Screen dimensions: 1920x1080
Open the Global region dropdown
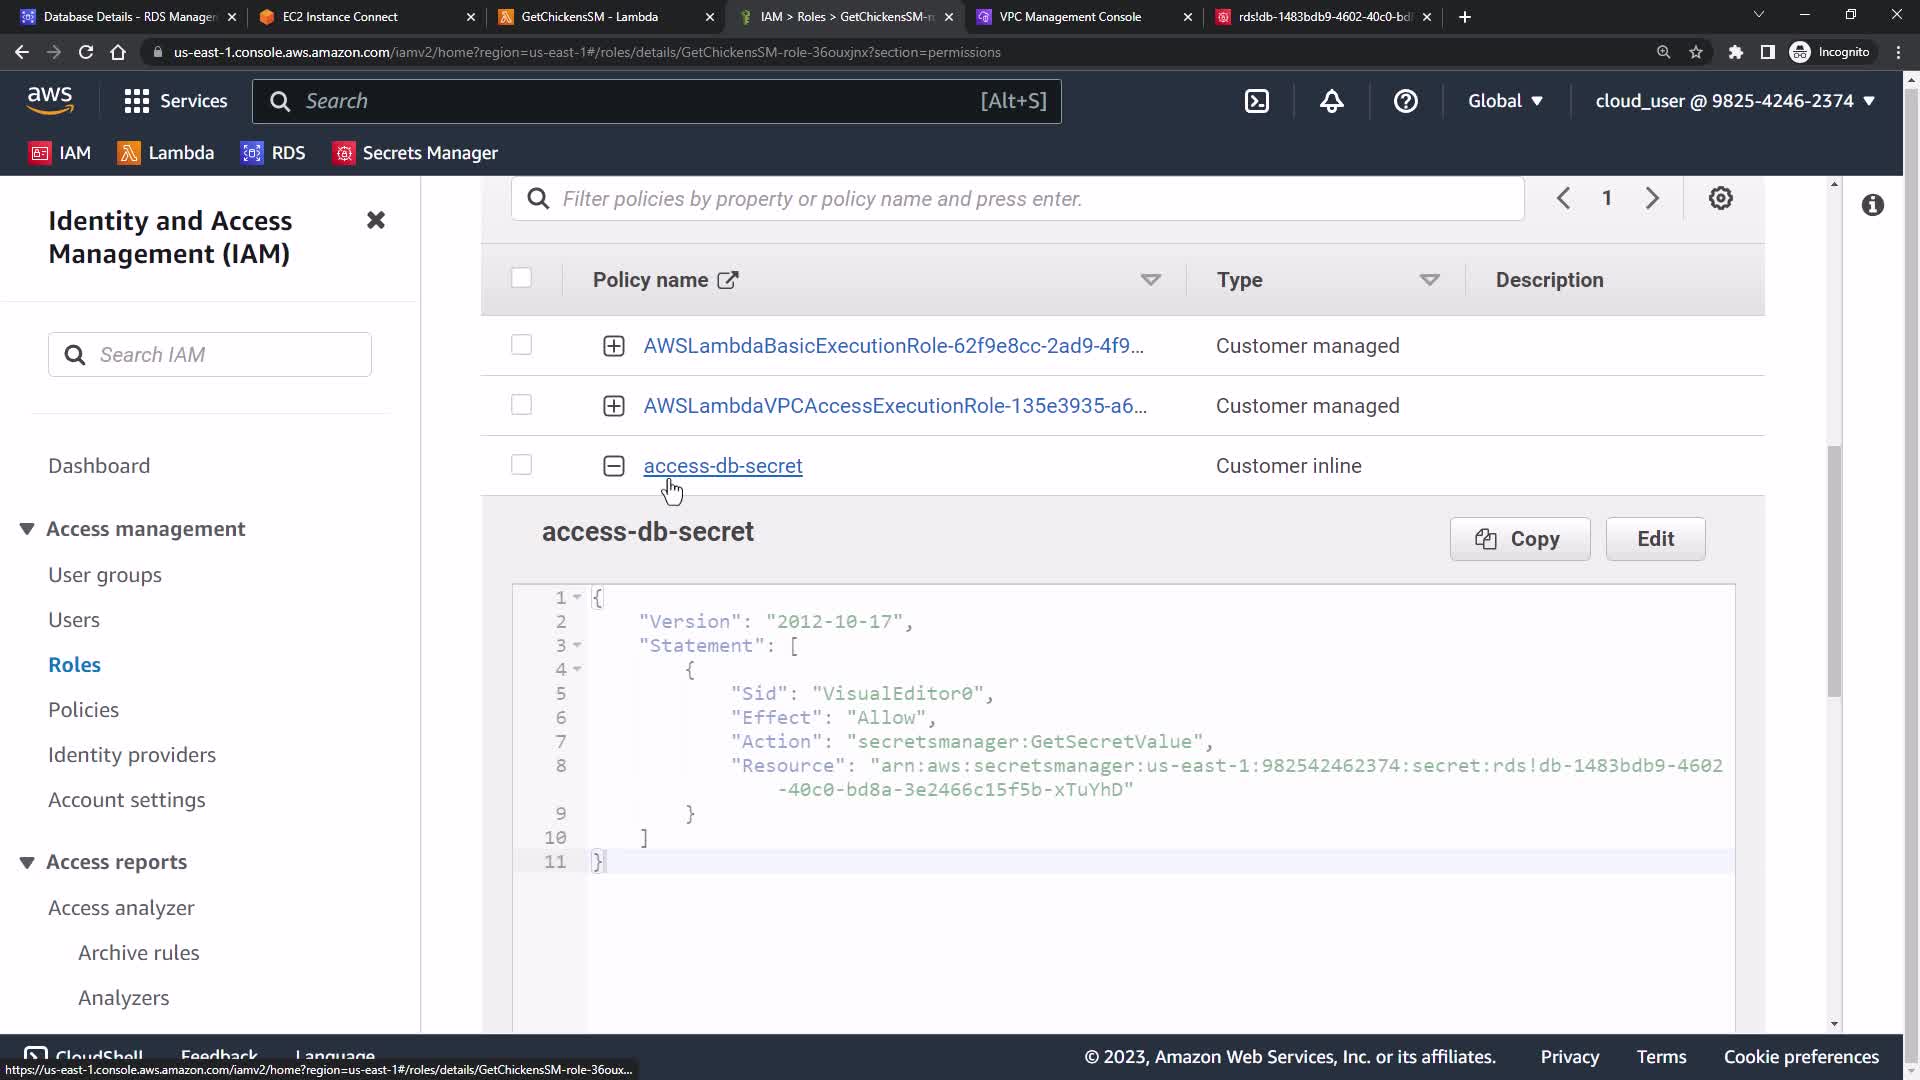1504,101
